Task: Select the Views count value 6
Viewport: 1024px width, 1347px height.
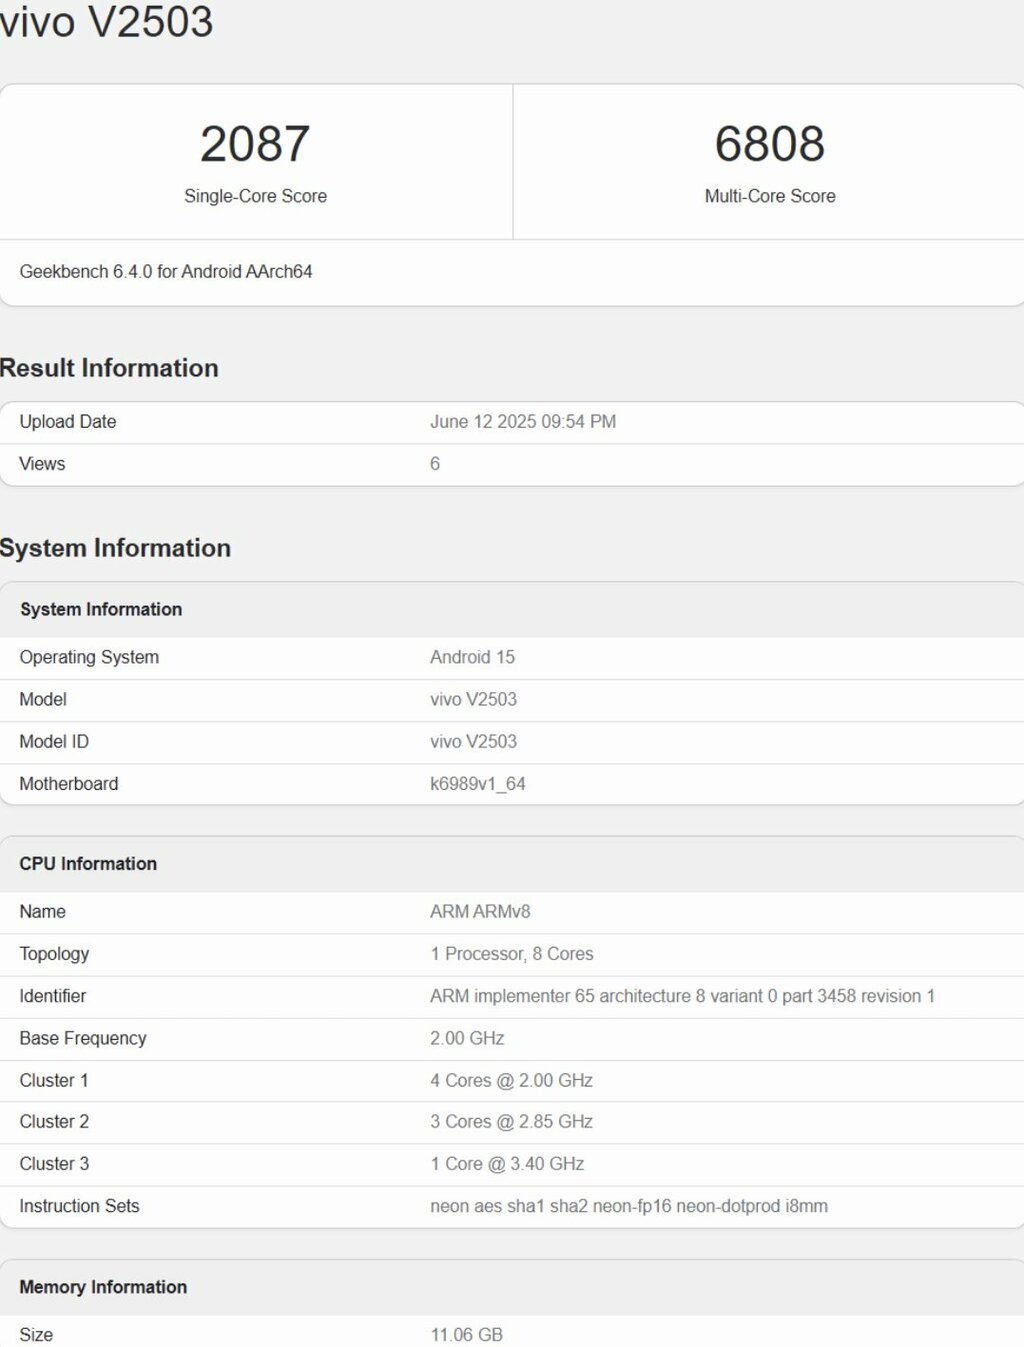Action: [x=435, y=464]
